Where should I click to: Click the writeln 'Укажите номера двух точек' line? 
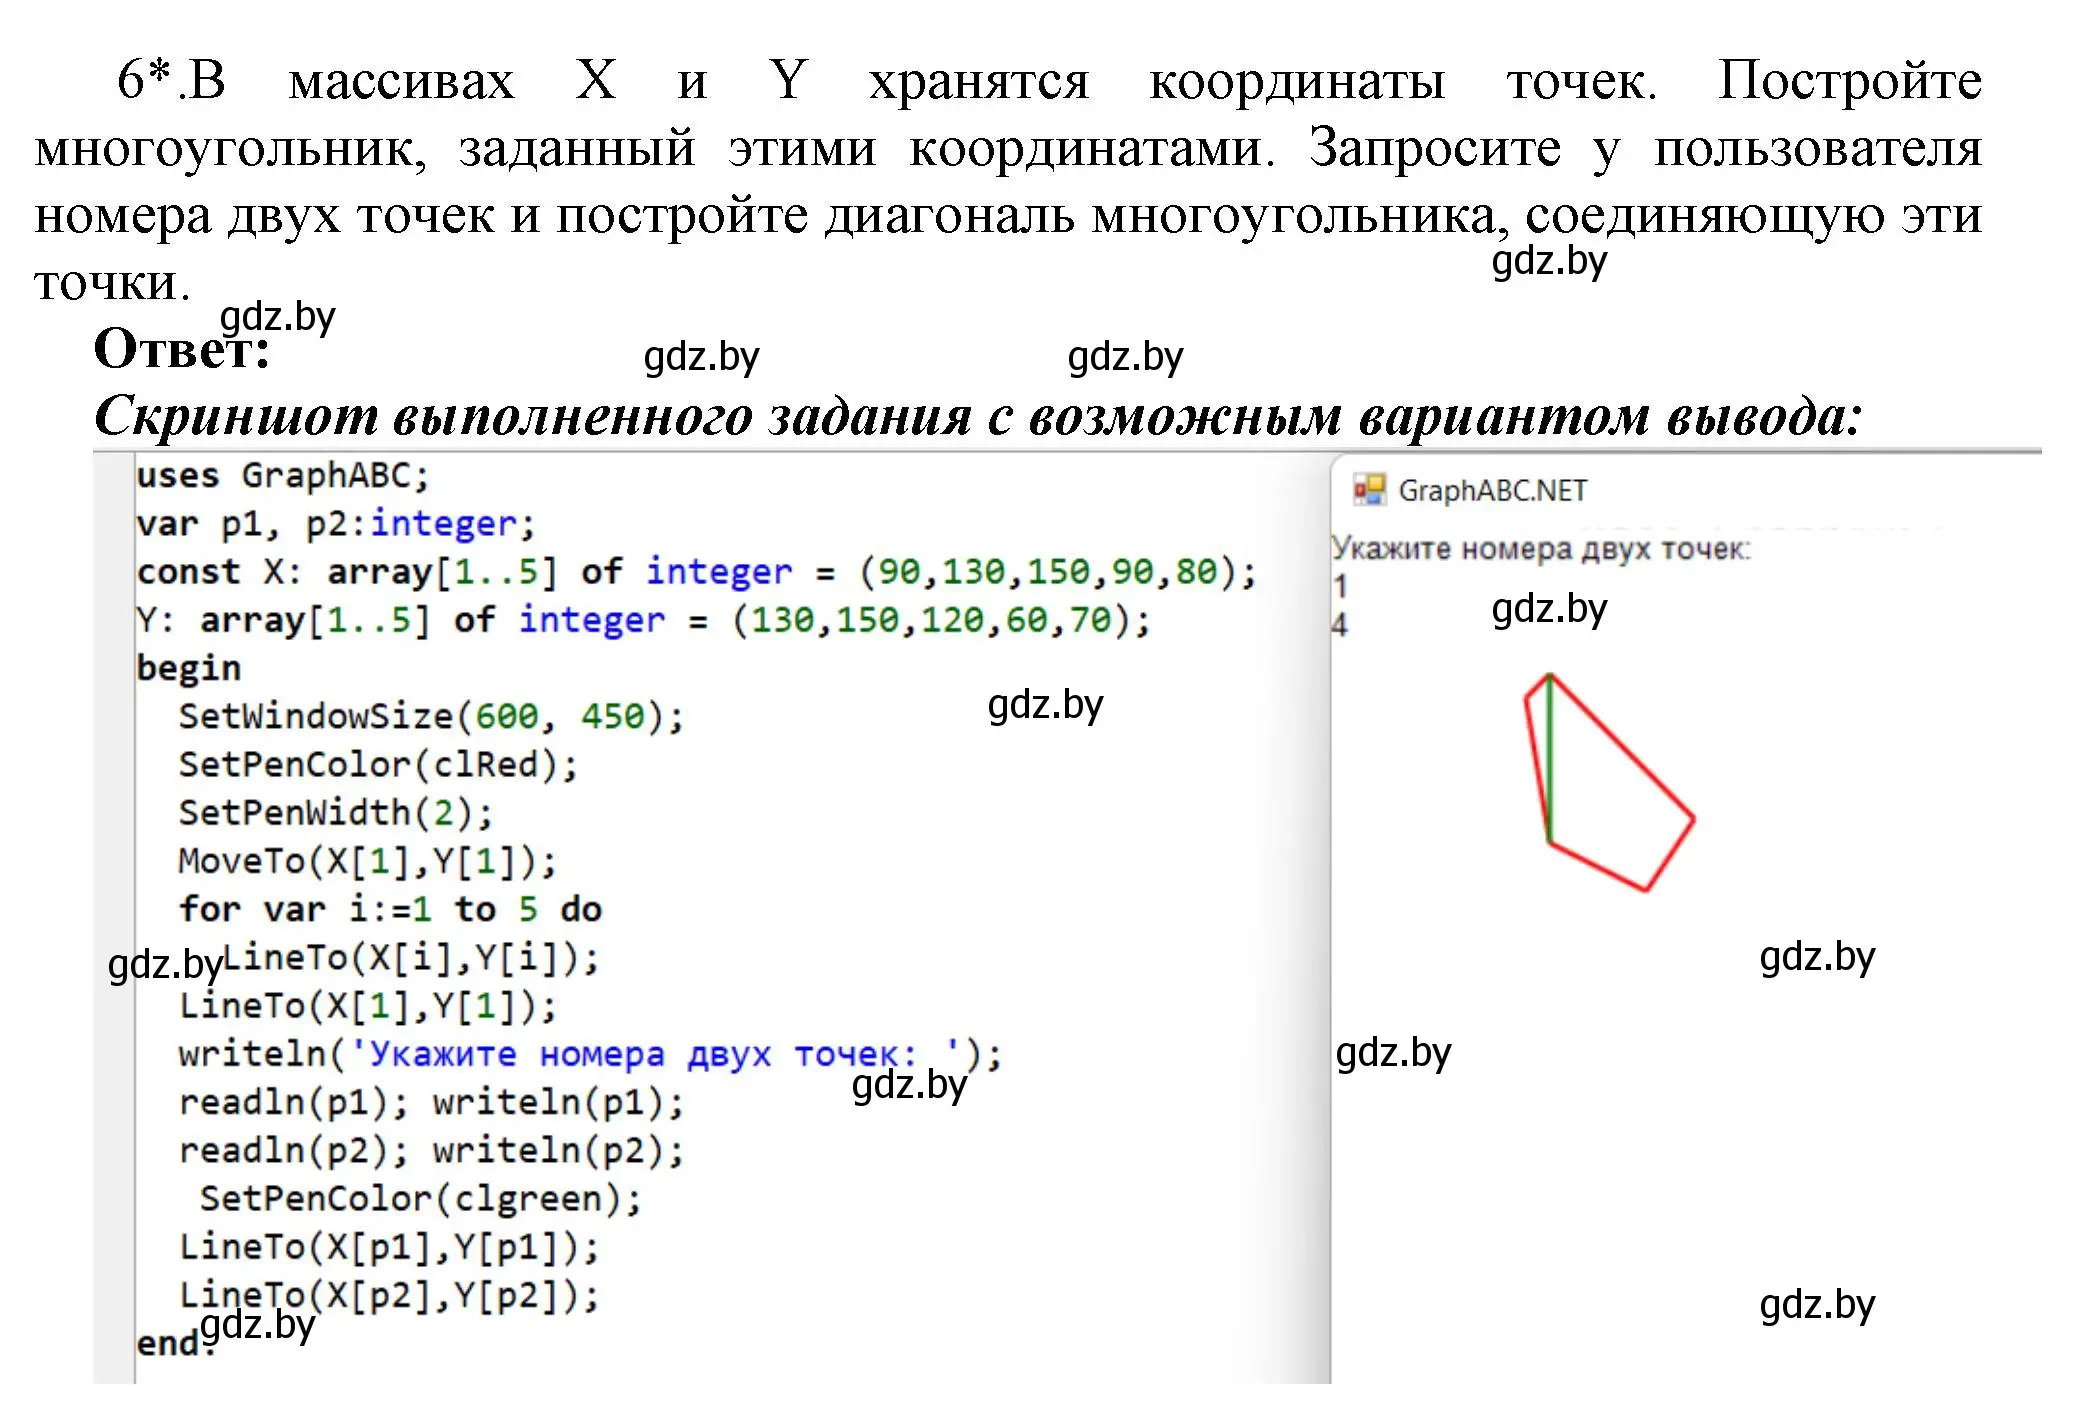(x=590, y=1054)
